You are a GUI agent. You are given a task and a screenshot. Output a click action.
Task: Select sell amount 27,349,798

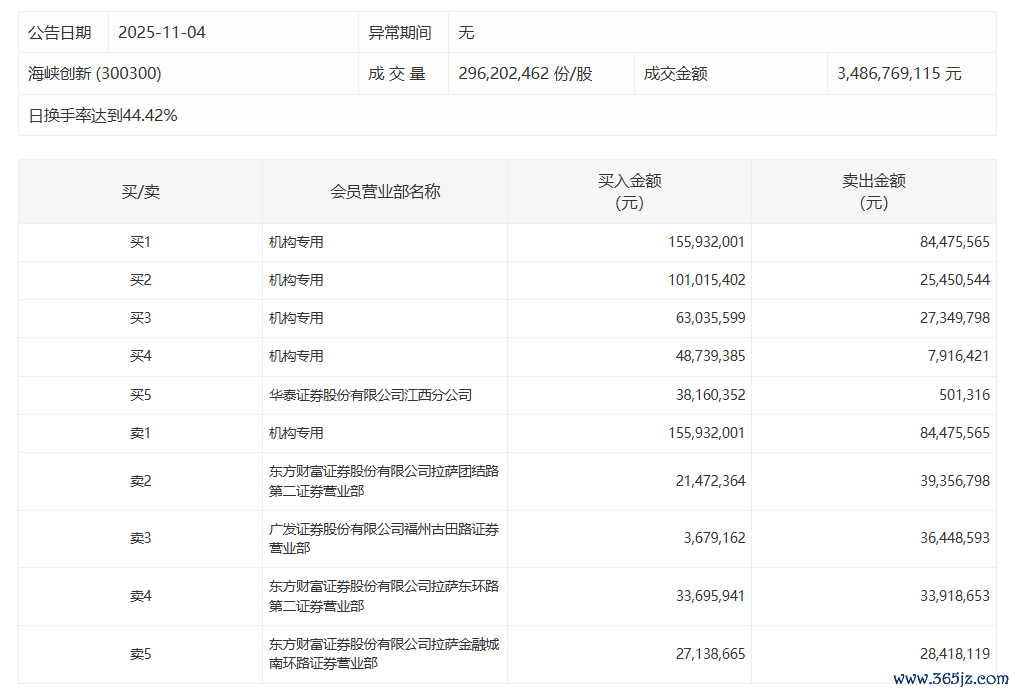pos(954,318)
